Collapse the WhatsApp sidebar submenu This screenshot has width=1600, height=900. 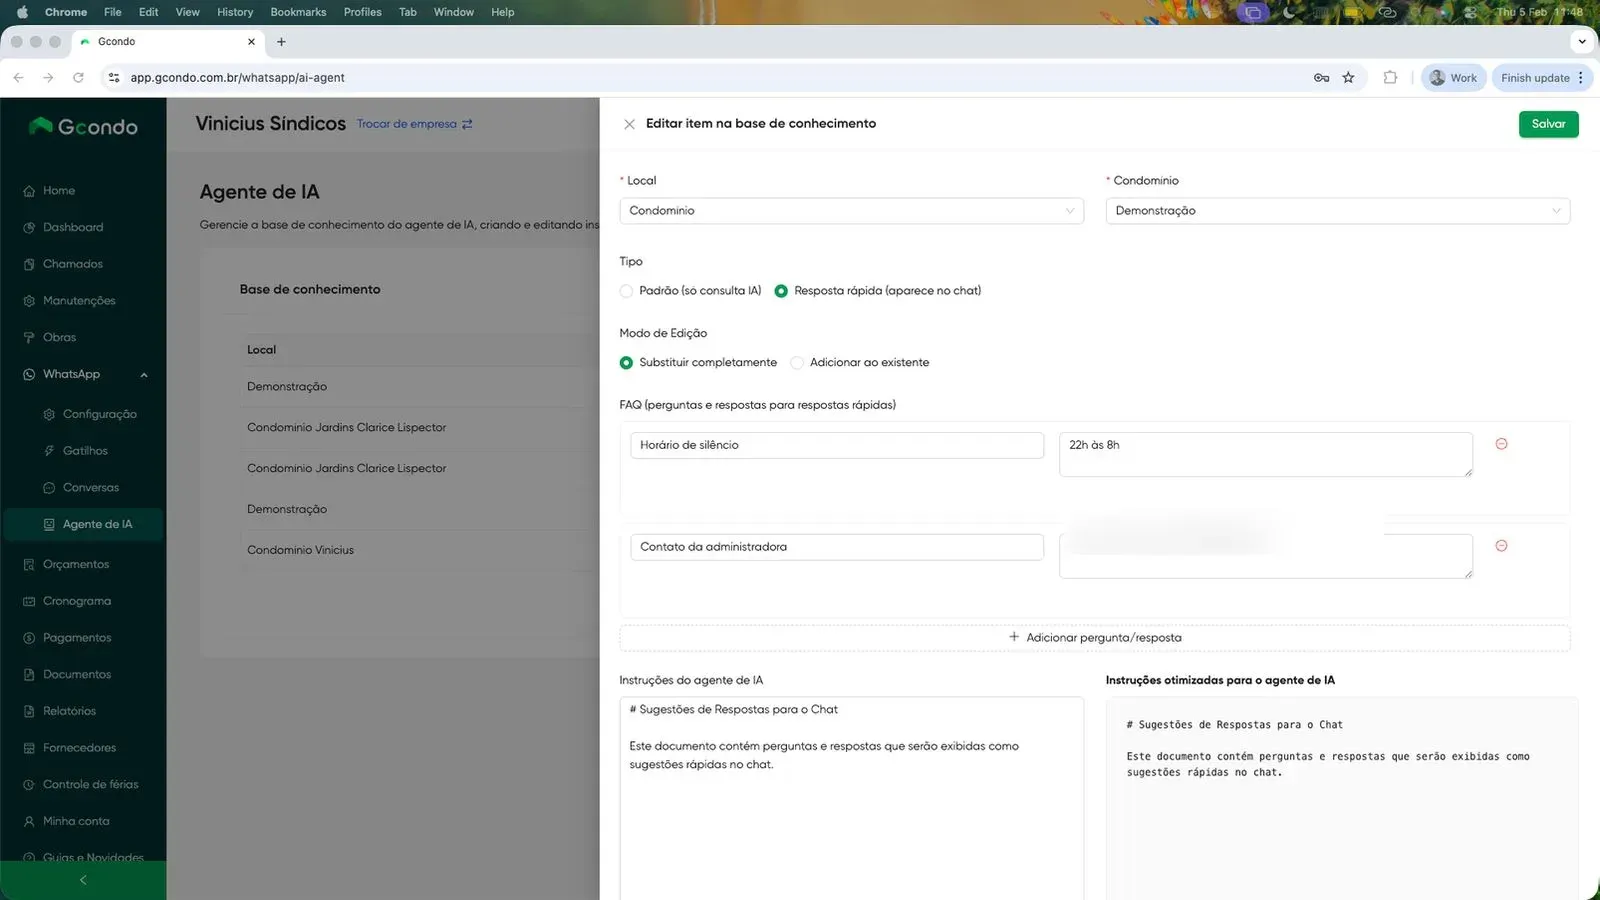tap(144, 375)
